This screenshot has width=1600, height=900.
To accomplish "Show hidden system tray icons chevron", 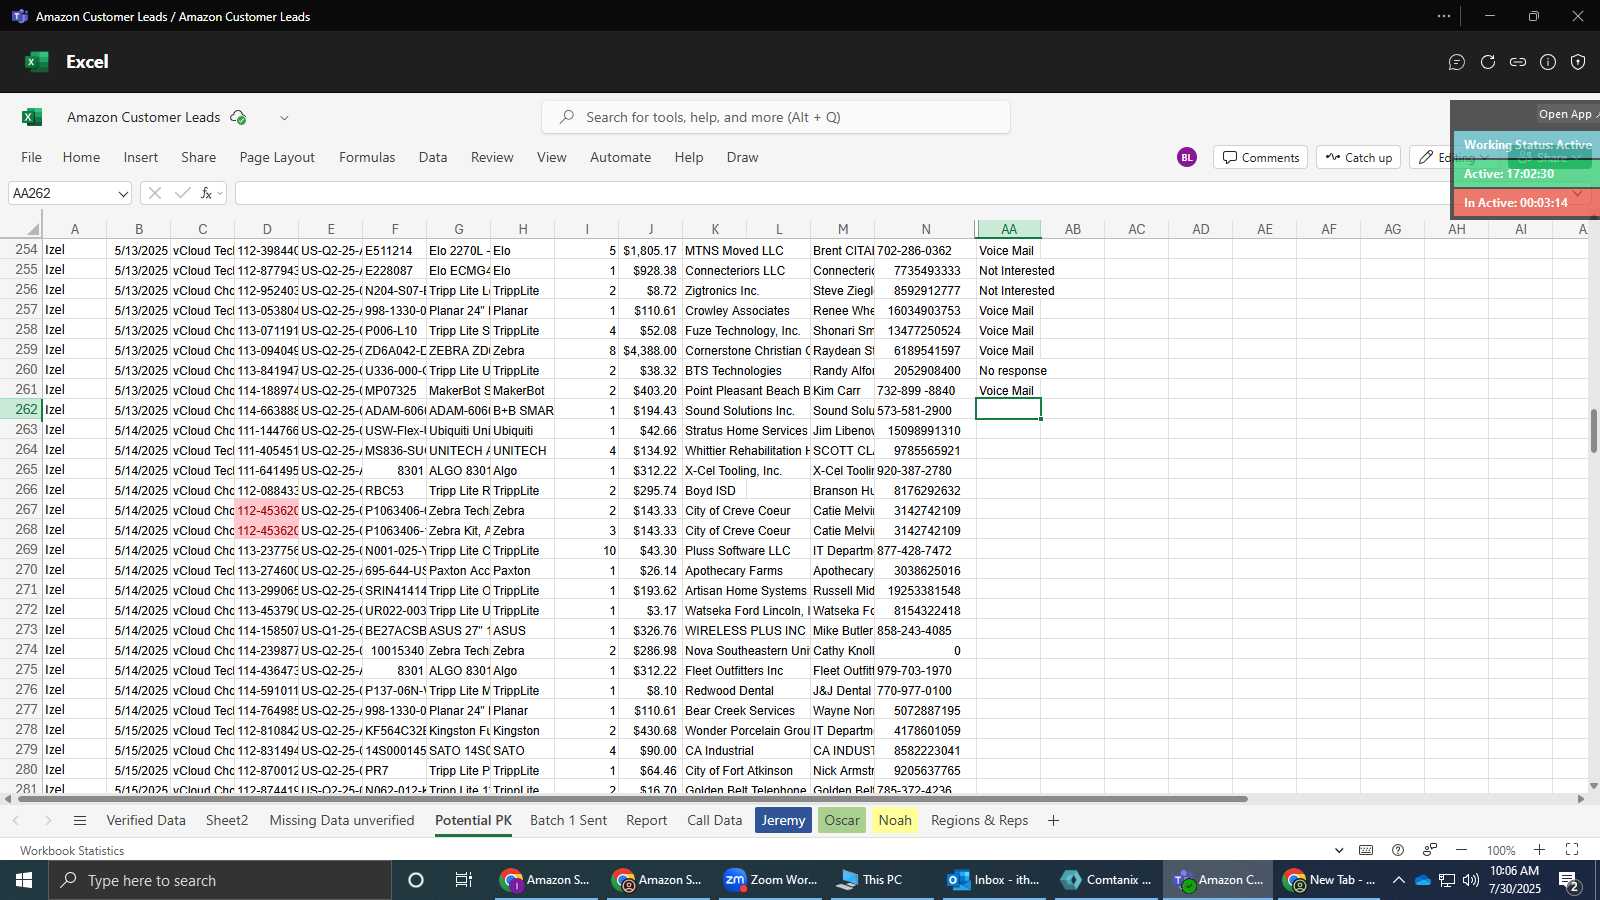I will pyautogui.click(x=1399, y=880).
